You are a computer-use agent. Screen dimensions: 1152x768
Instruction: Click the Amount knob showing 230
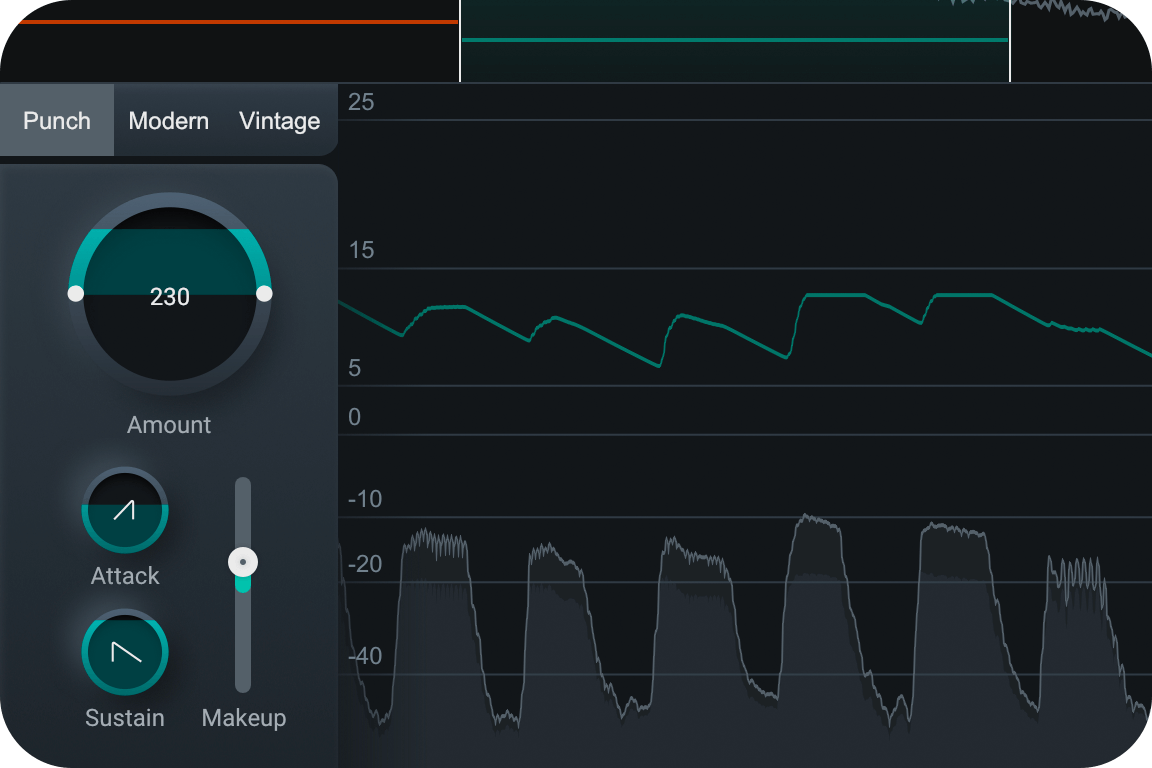click(170, 294)
